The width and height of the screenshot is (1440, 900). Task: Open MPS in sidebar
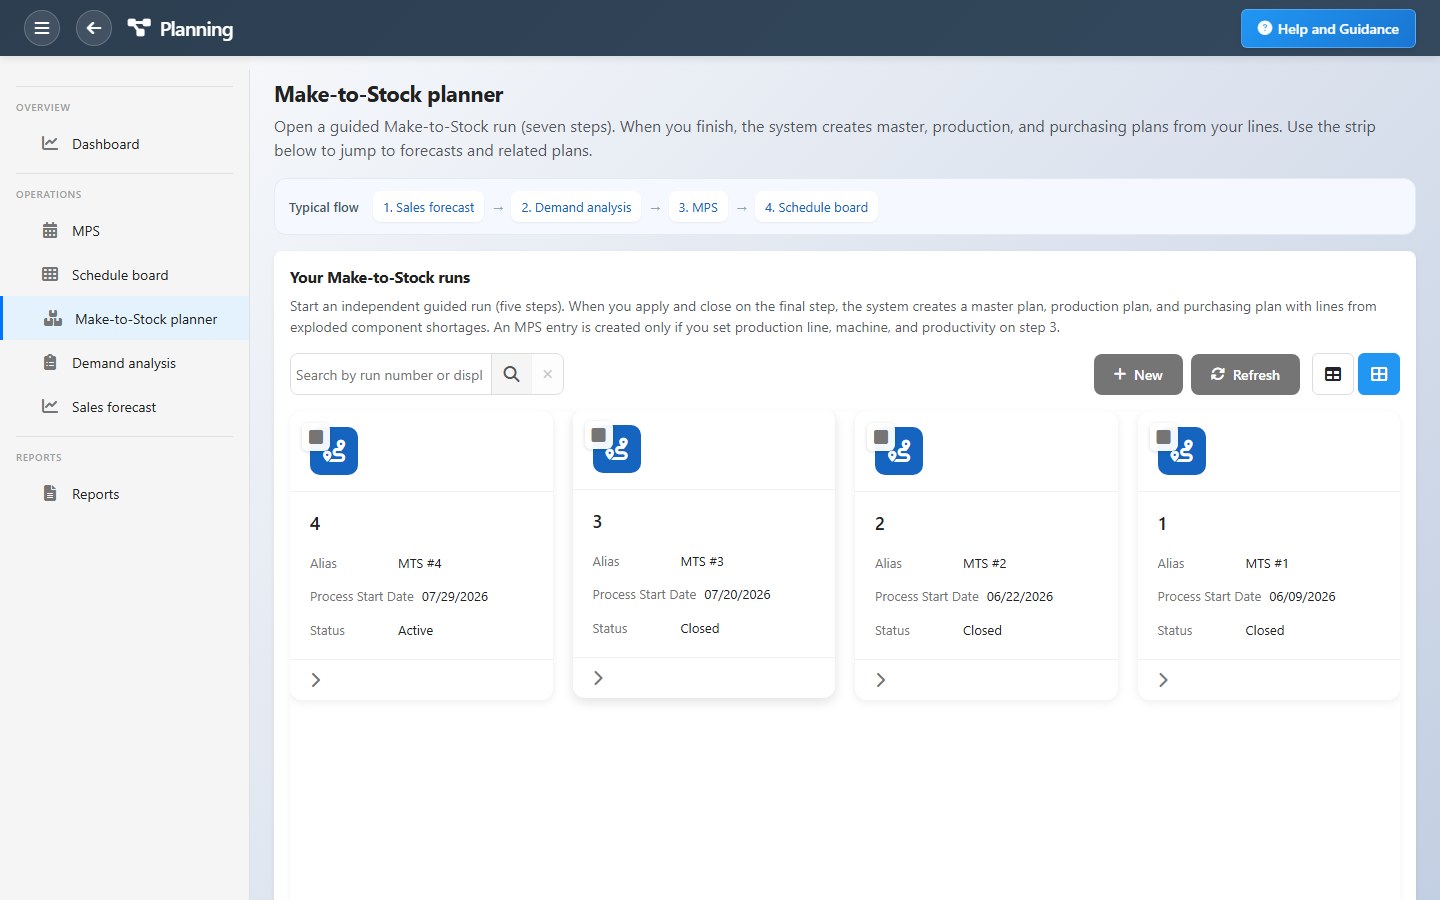(125, 231)
